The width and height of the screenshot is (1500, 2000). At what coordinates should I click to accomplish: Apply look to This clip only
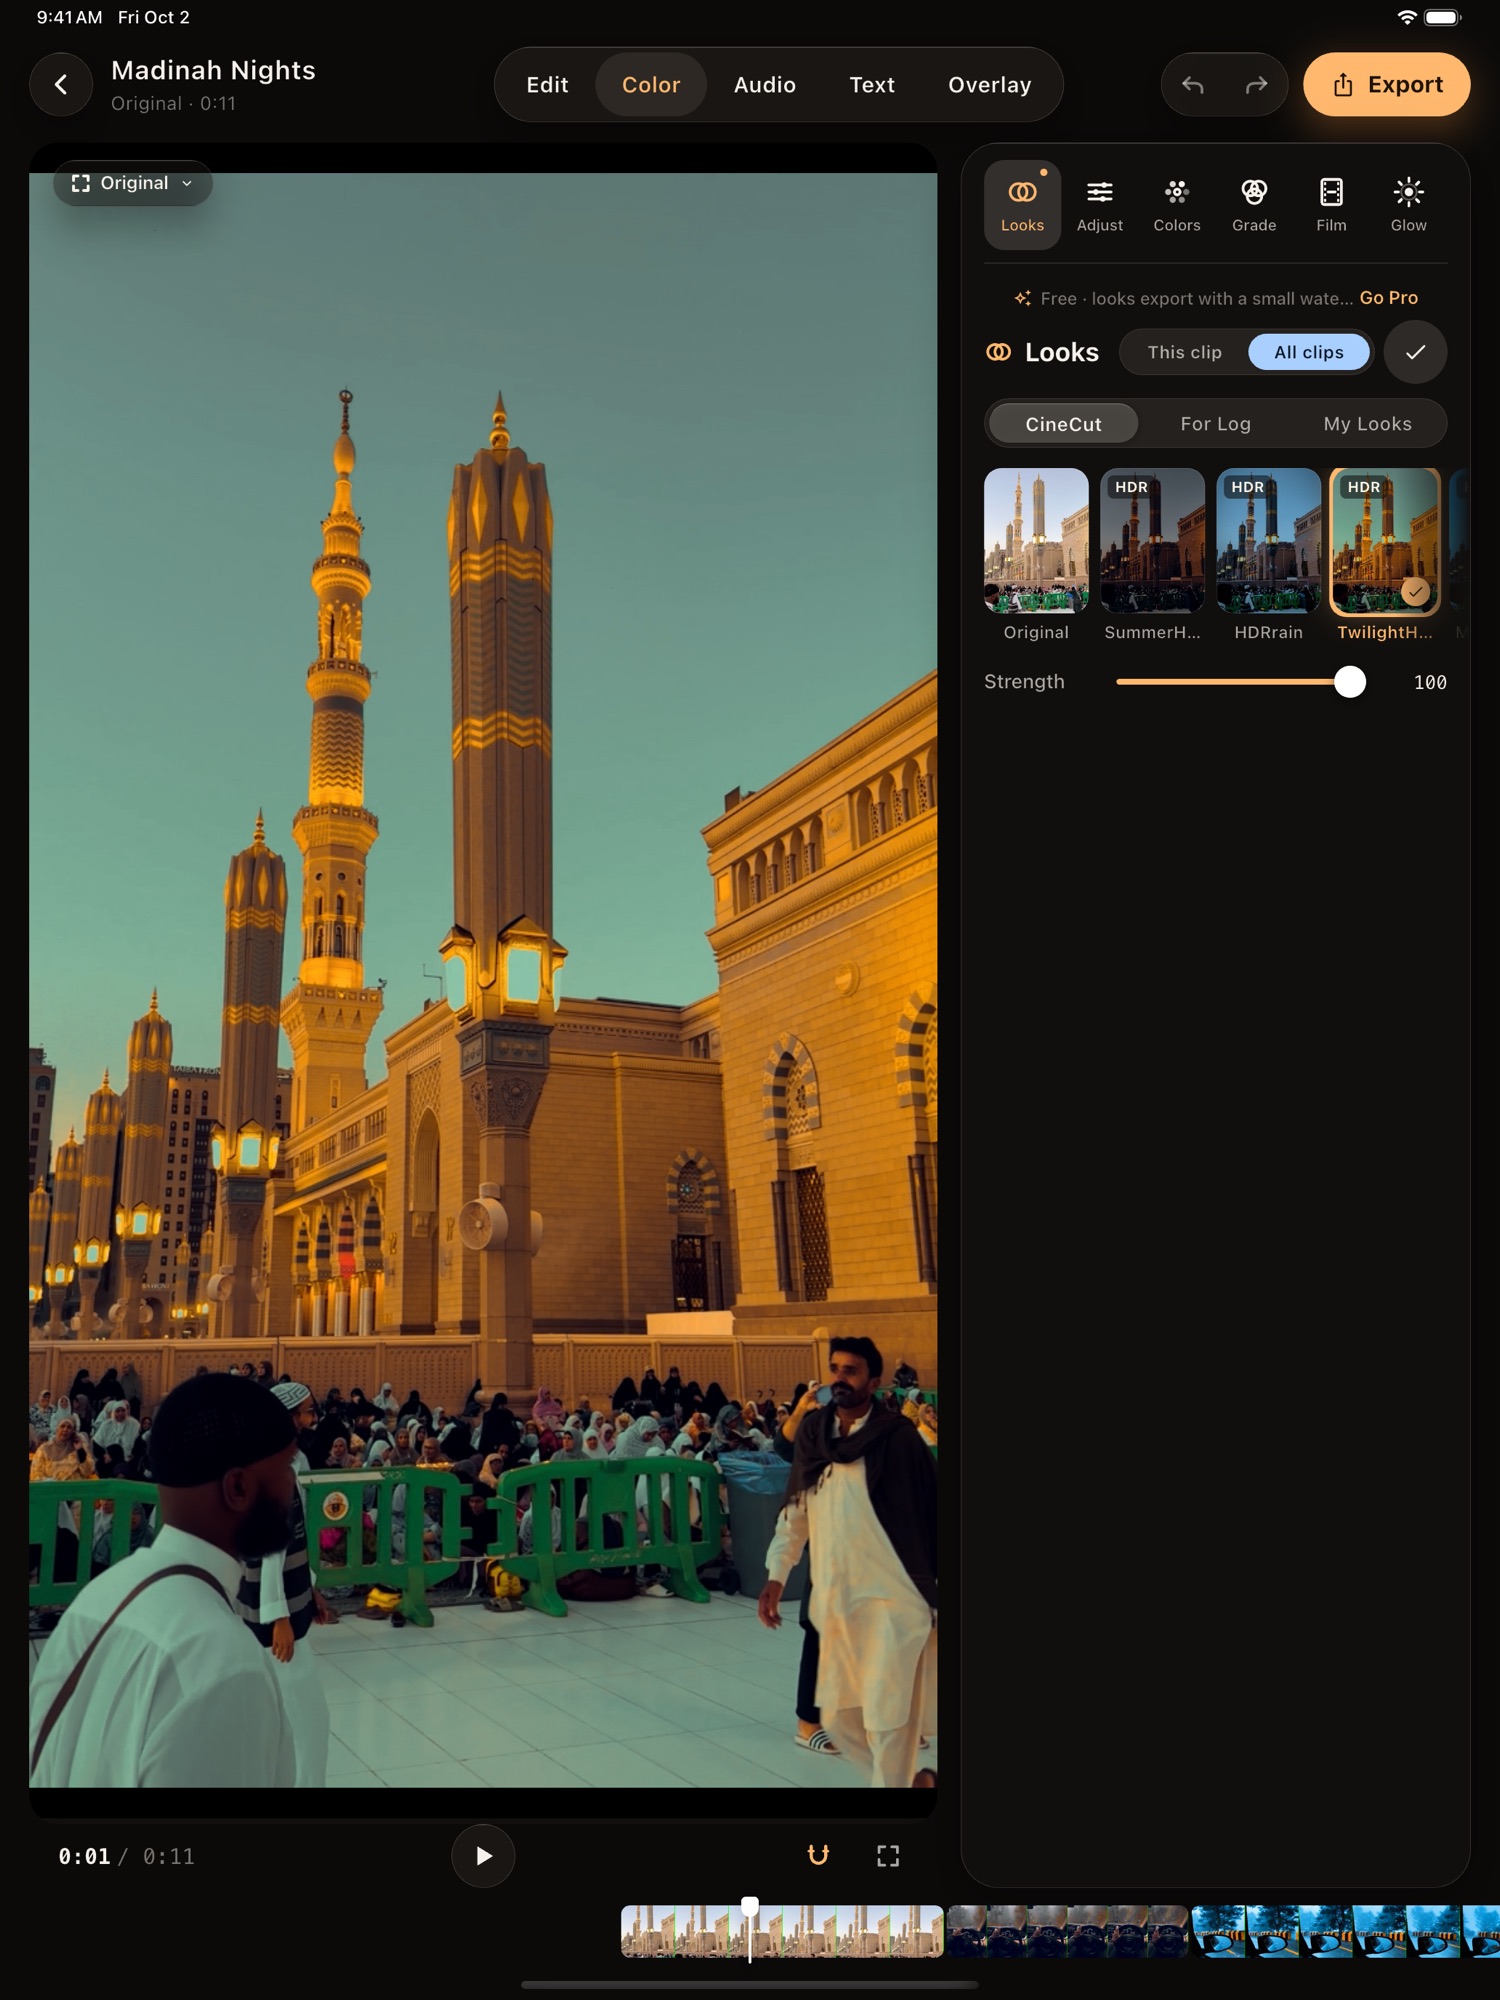point(1184,352)
